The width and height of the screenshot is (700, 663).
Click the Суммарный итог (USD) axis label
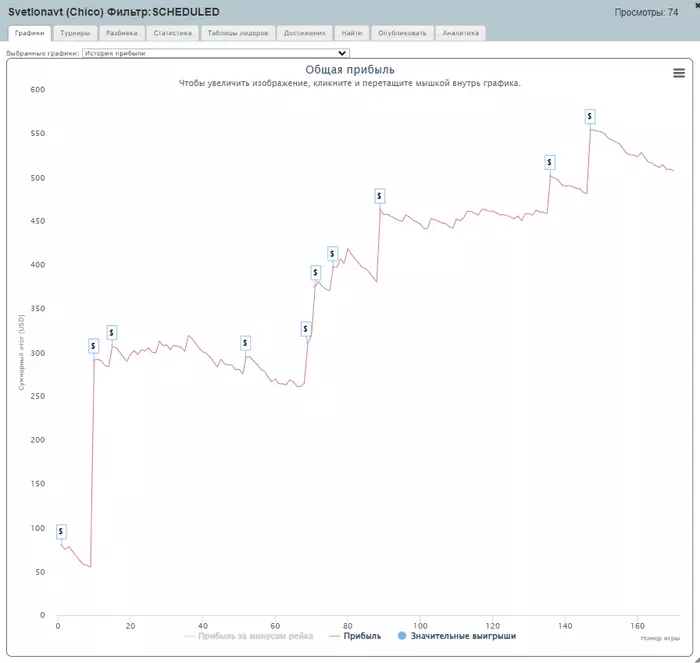pyautogui.click(x=21, y=352)
